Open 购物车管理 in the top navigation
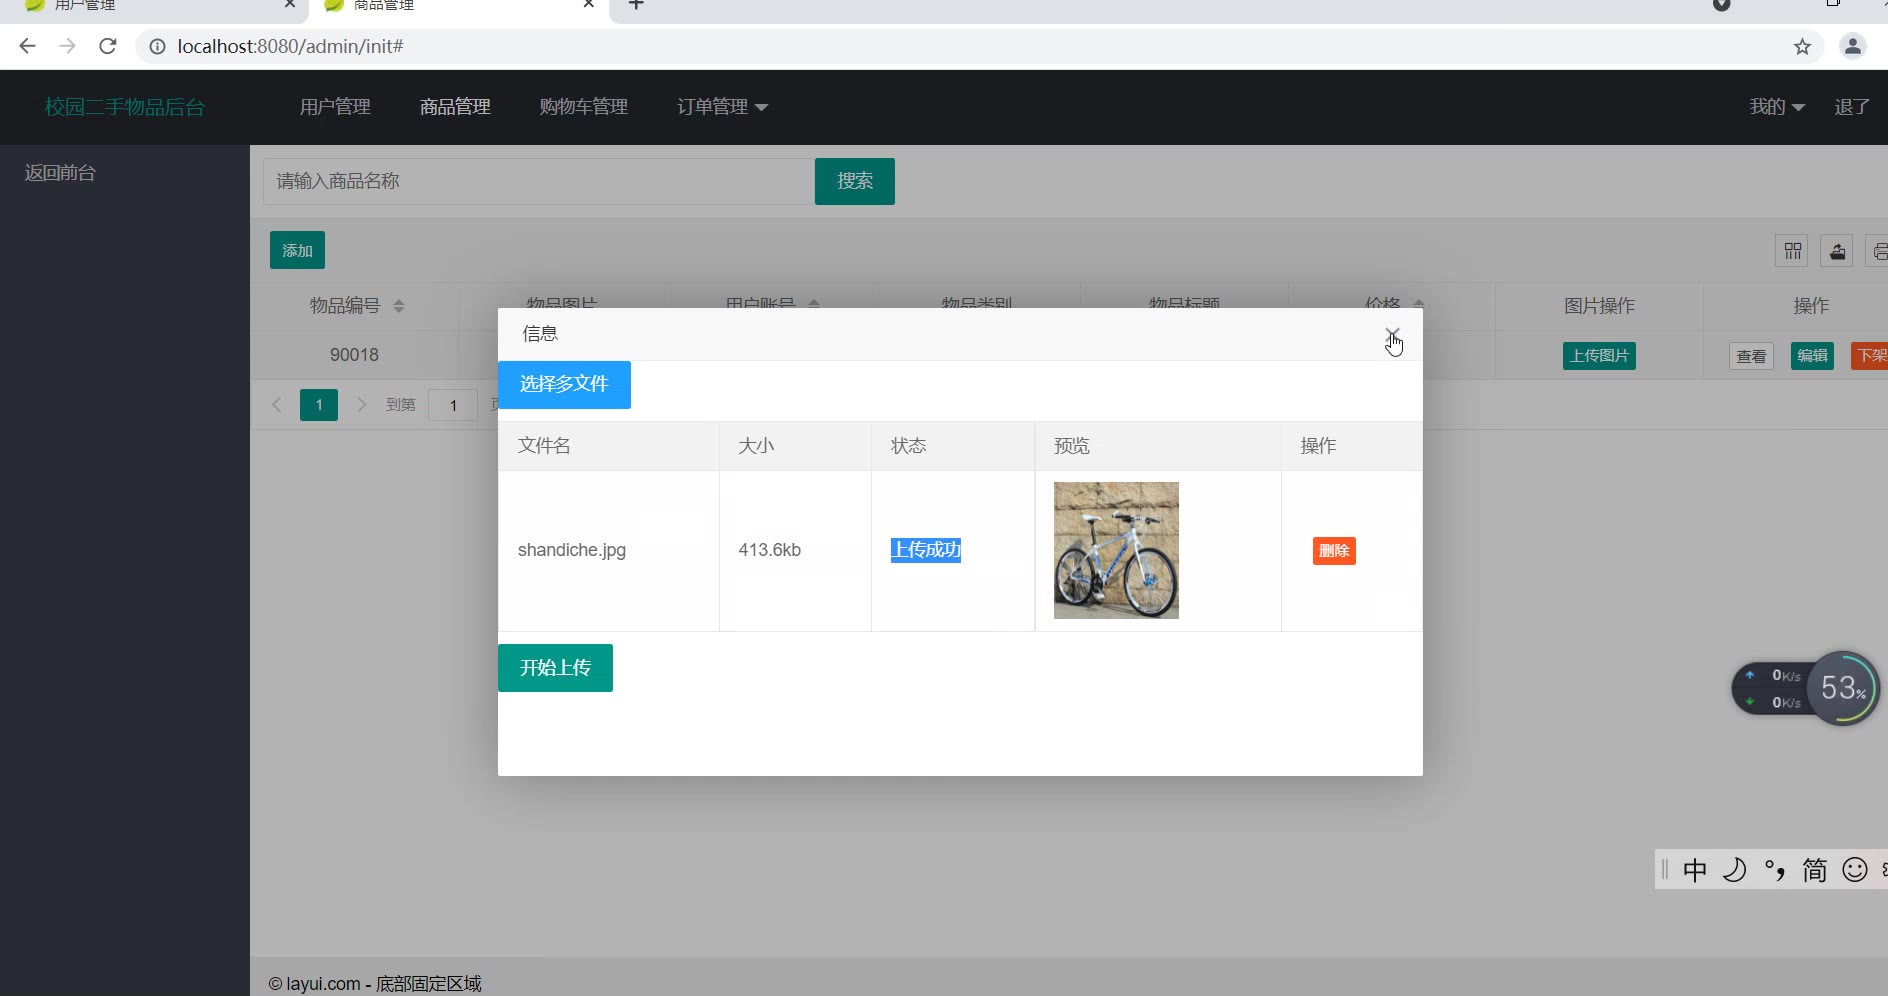The image size is (1888, 996). click(584, 107)
